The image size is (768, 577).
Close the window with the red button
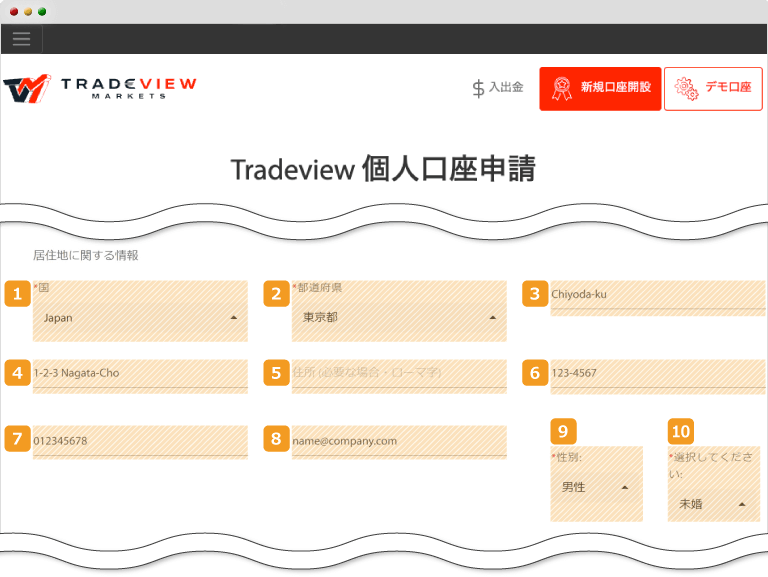[14, 12]
